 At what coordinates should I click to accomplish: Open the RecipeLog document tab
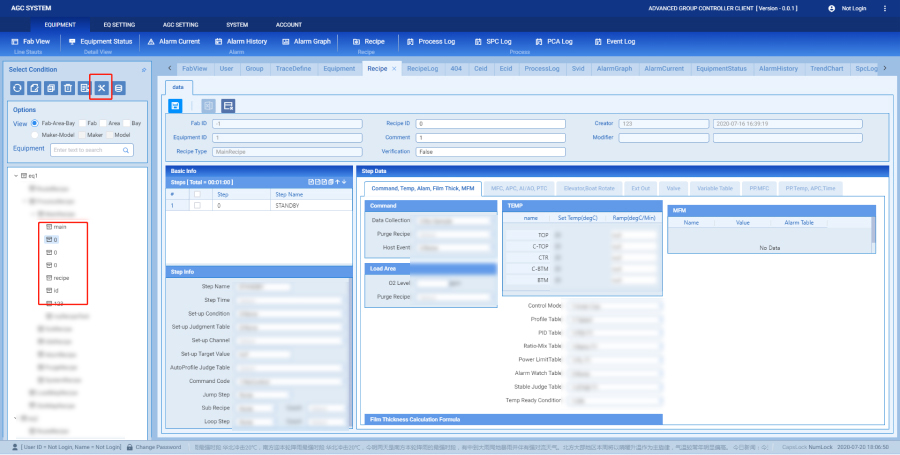coord(422,68)
